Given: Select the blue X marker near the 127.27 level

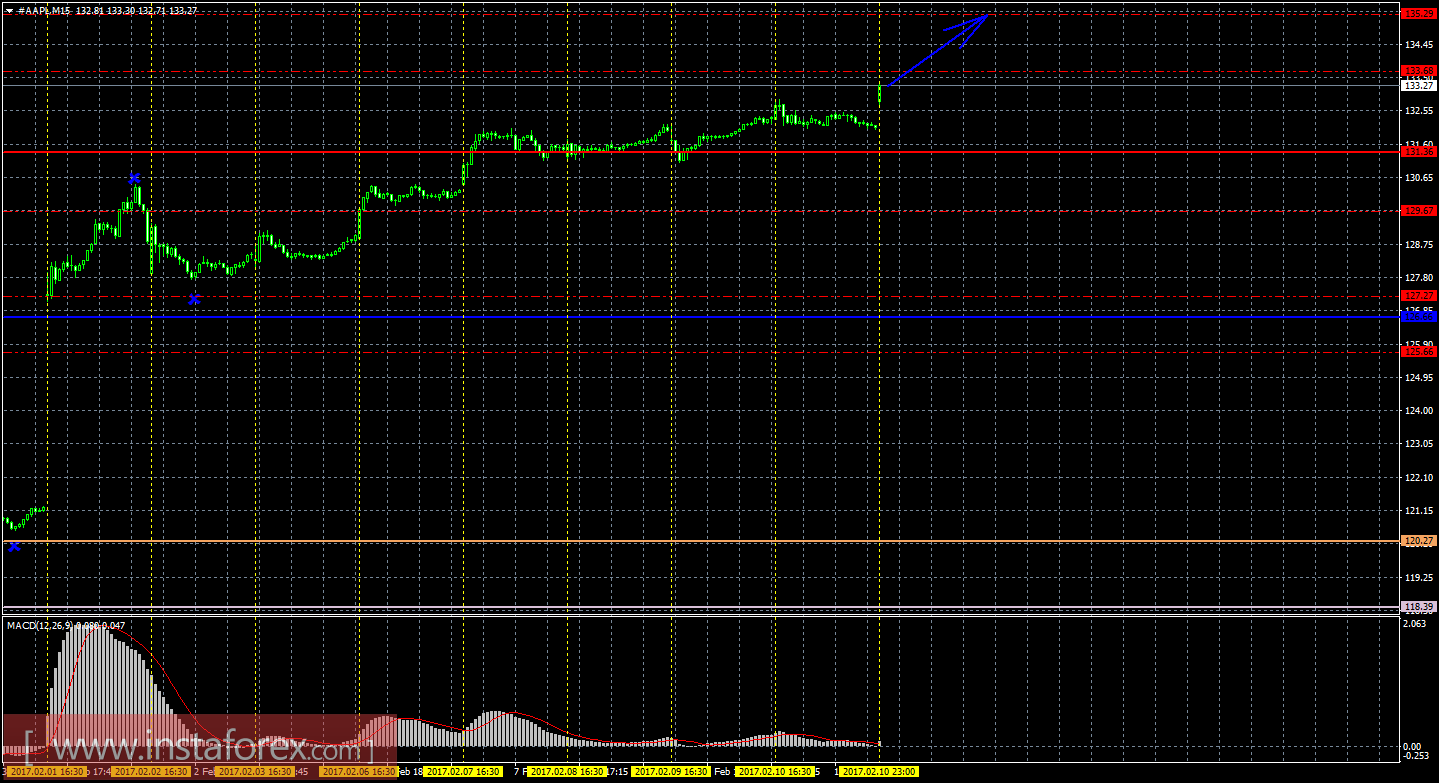Looking at the screenshot, I should [x=194, y=299].
